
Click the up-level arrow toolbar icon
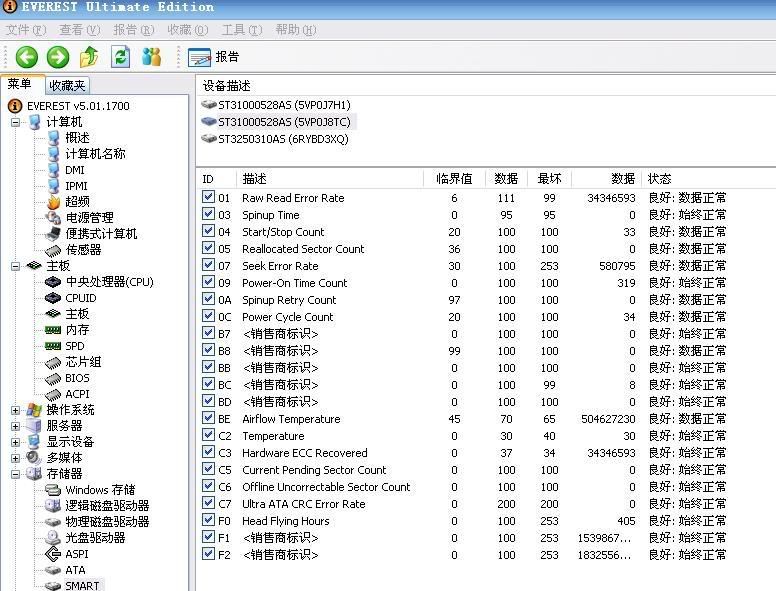(90, 57)
